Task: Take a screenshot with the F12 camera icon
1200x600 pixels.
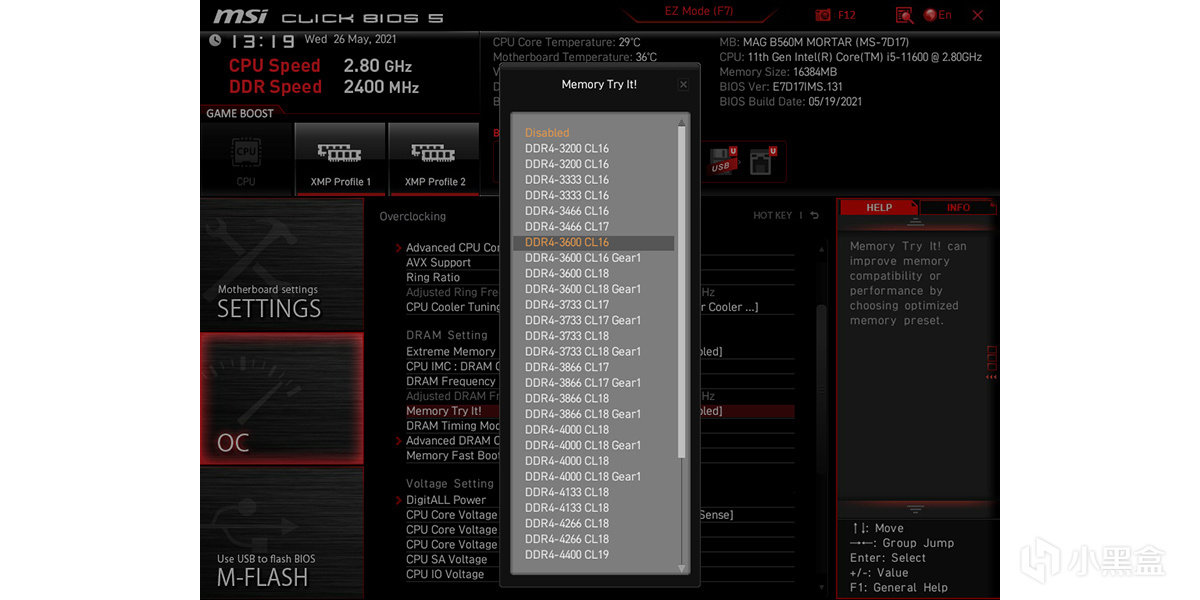Action: click(x=823, y=15)
